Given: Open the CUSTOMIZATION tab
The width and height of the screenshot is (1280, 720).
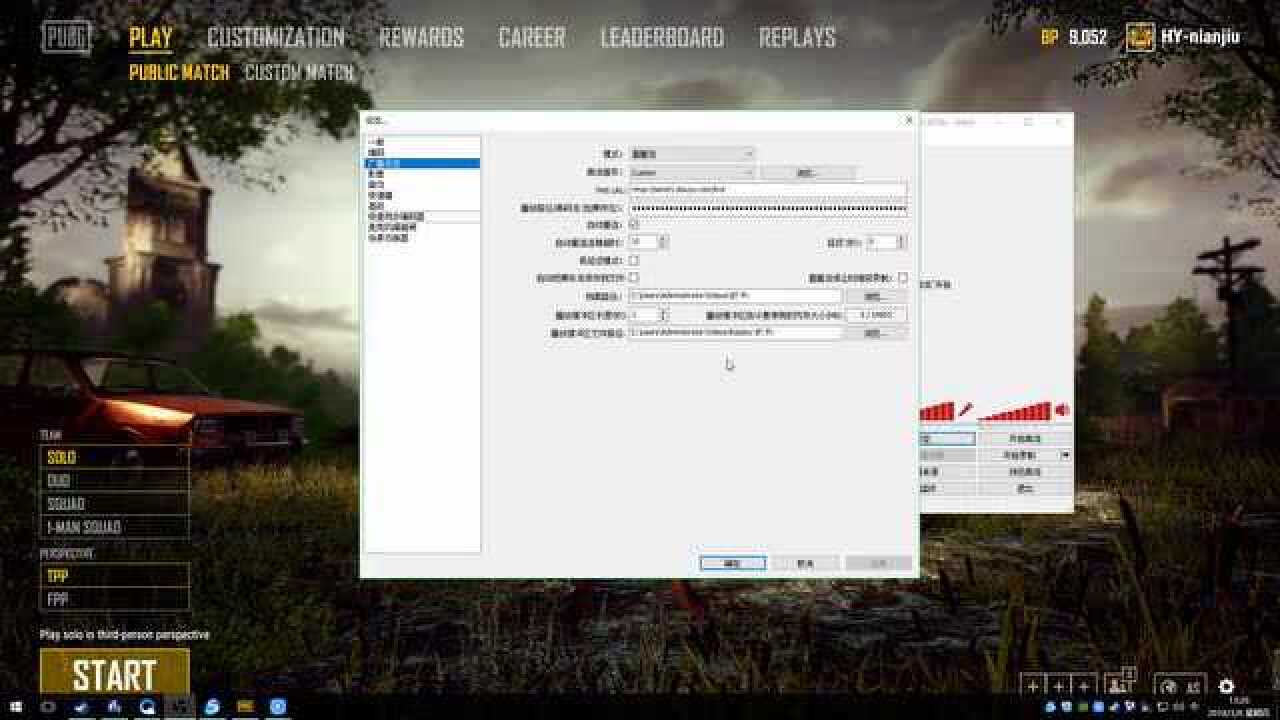Looking at the screenshot, I should click(x=276, y=38).
